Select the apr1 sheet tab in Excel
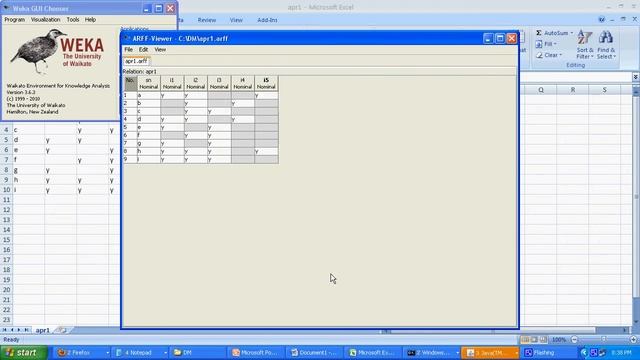 click(x=42, y=330)
